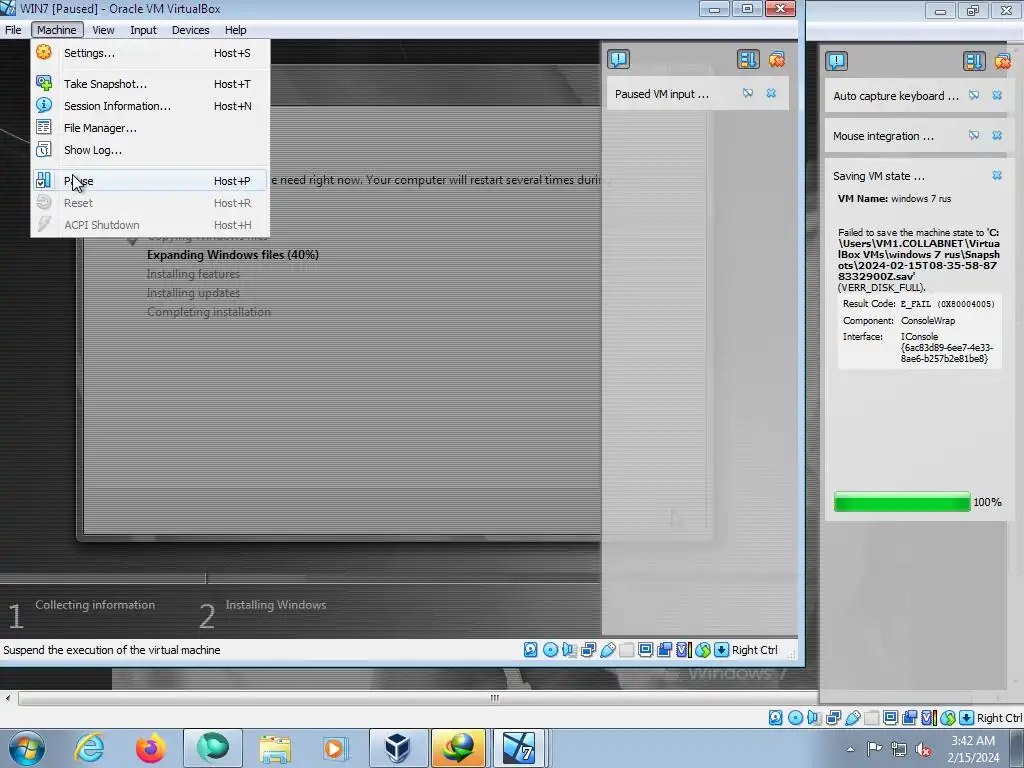The image size is (1024, 768).
Task: Open Action Center flag in system tray
Action: pyautogui.click(x=874, y=749)
